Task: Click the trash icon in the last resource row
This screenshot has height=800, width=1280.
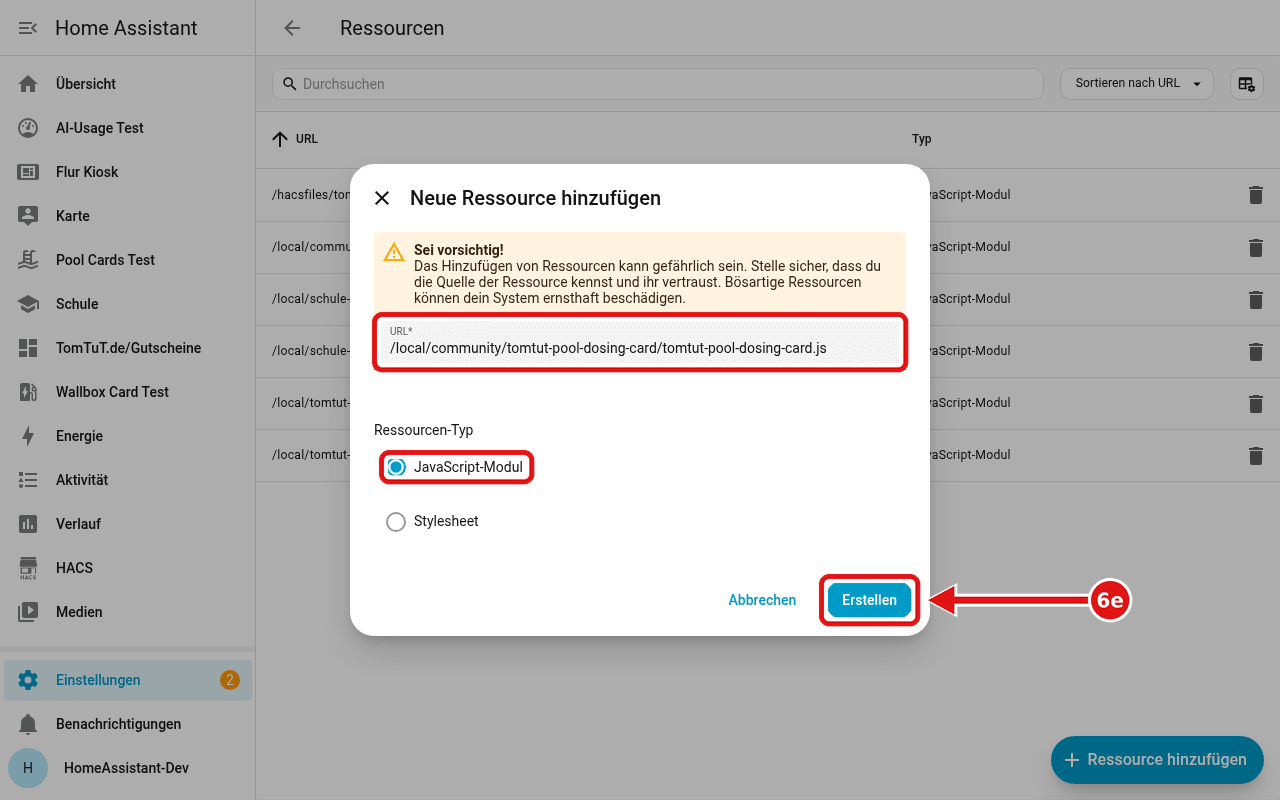Action: tap(1256, 455)
